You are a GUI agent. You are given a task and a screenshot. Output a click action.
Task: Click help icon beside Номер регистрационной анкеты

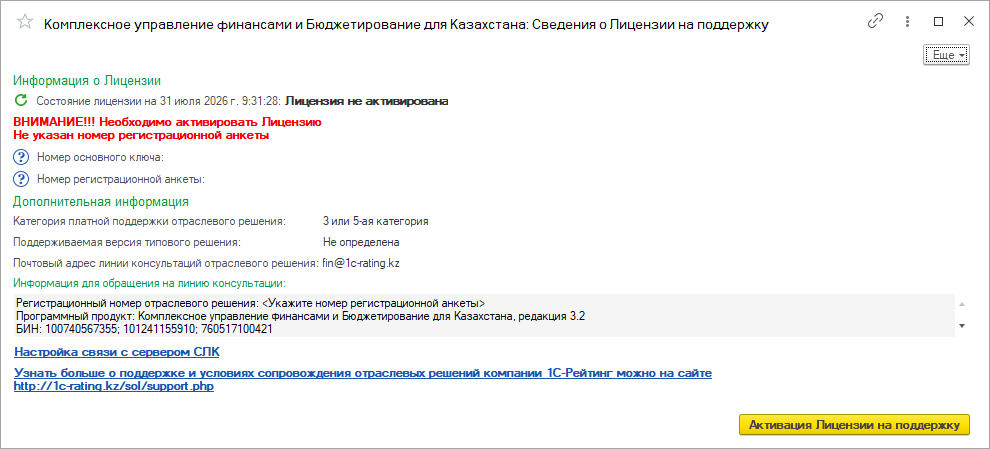click(21, 179)
